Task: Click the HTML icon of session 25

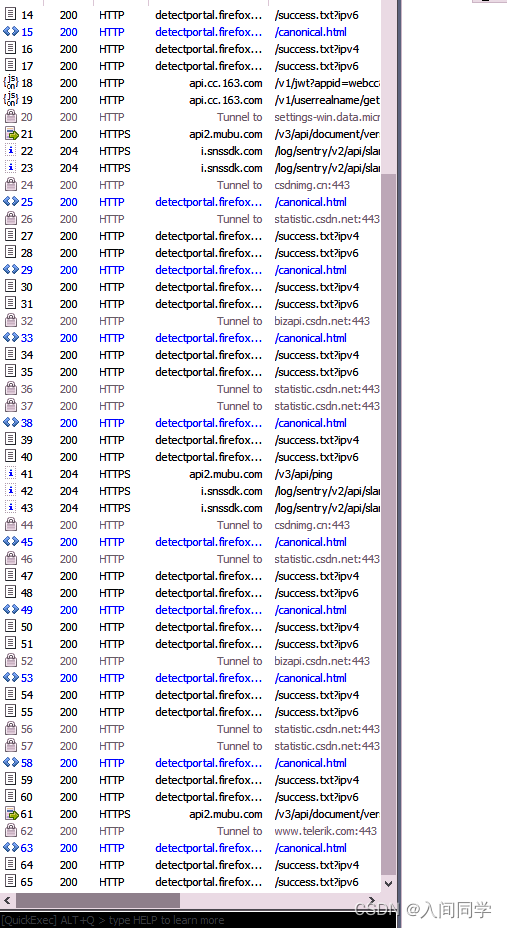Action: point(10,202)
